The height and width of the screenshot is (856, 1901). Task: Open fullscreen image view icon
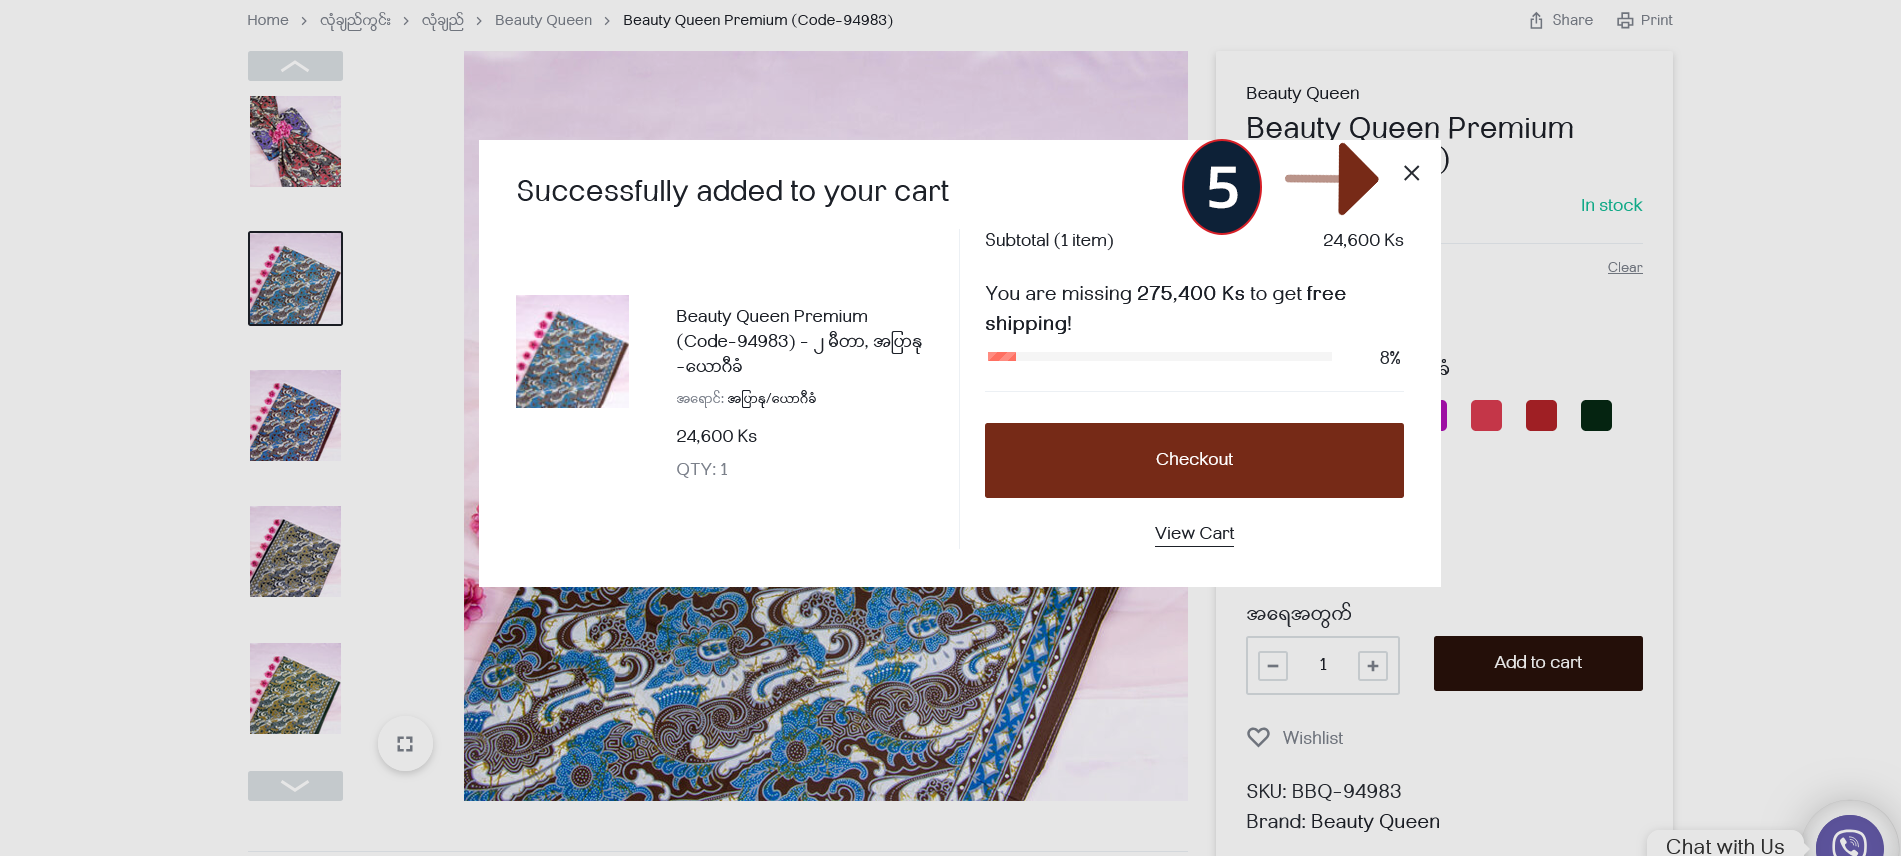coord(405,744)
